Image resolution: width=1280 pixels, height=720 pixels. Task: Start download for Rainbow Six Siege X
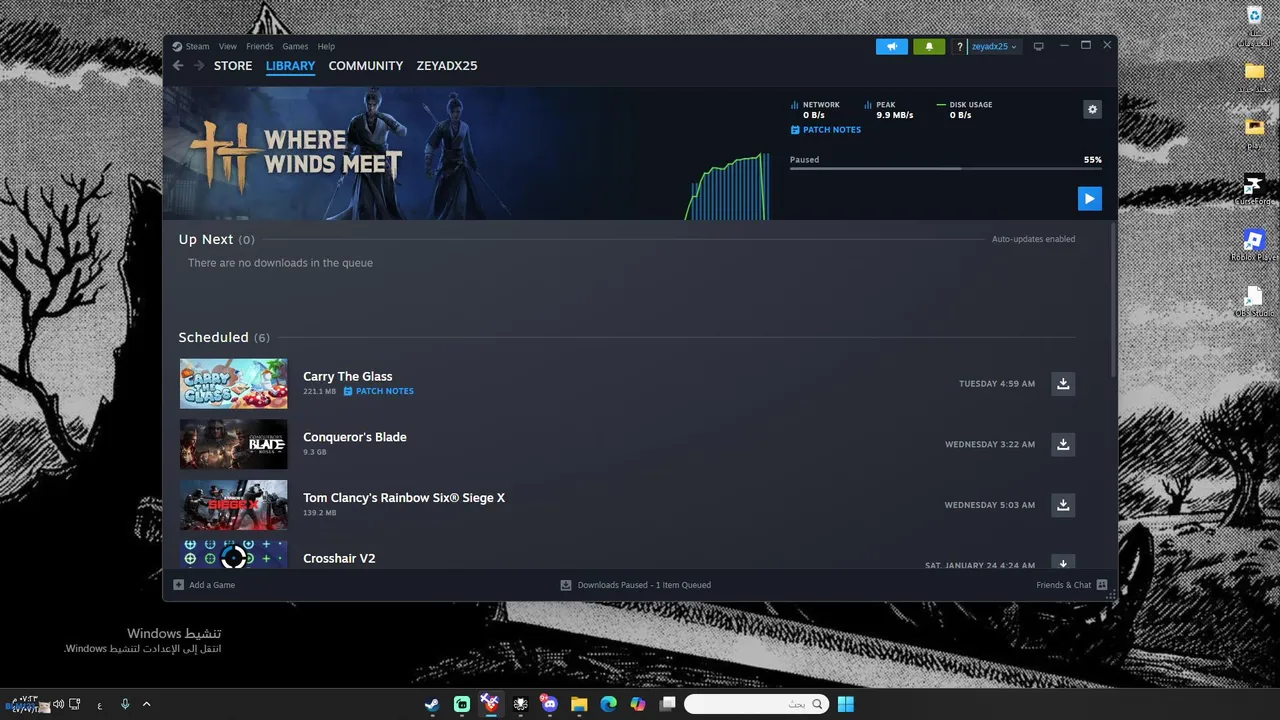point(1063,505)
